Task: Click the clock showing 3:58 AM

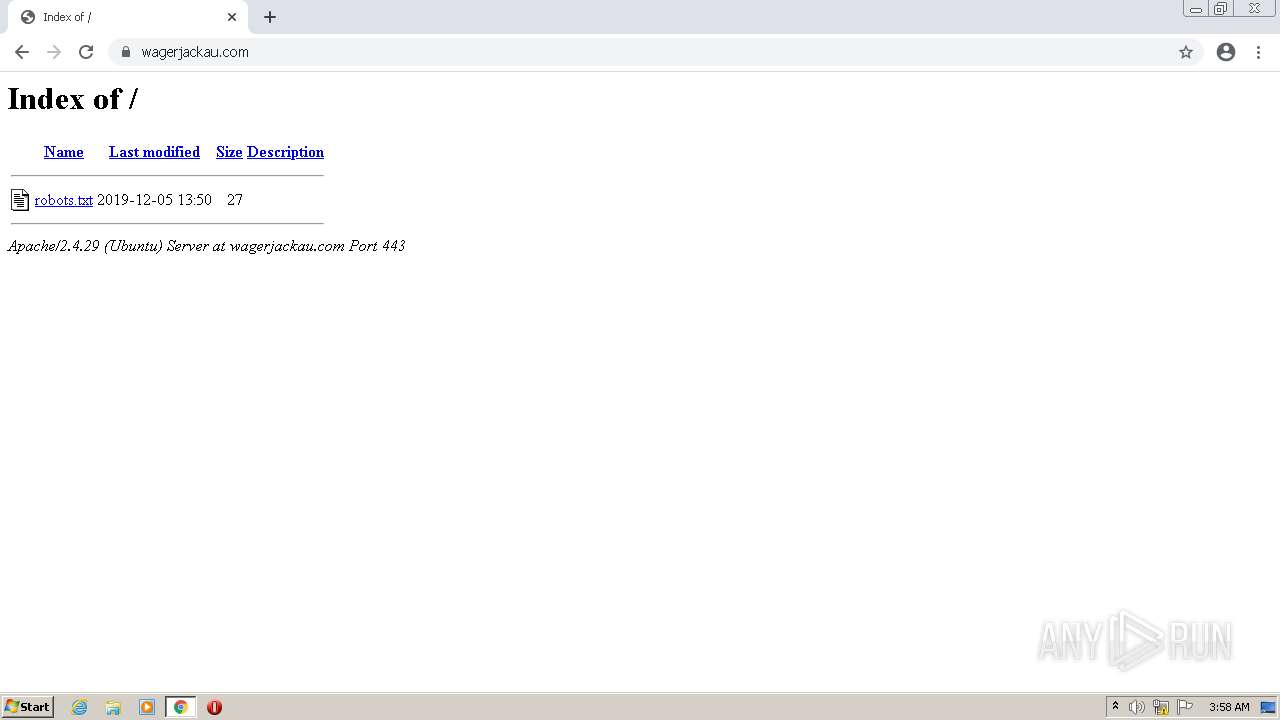Action: [x=1229, y=707]
